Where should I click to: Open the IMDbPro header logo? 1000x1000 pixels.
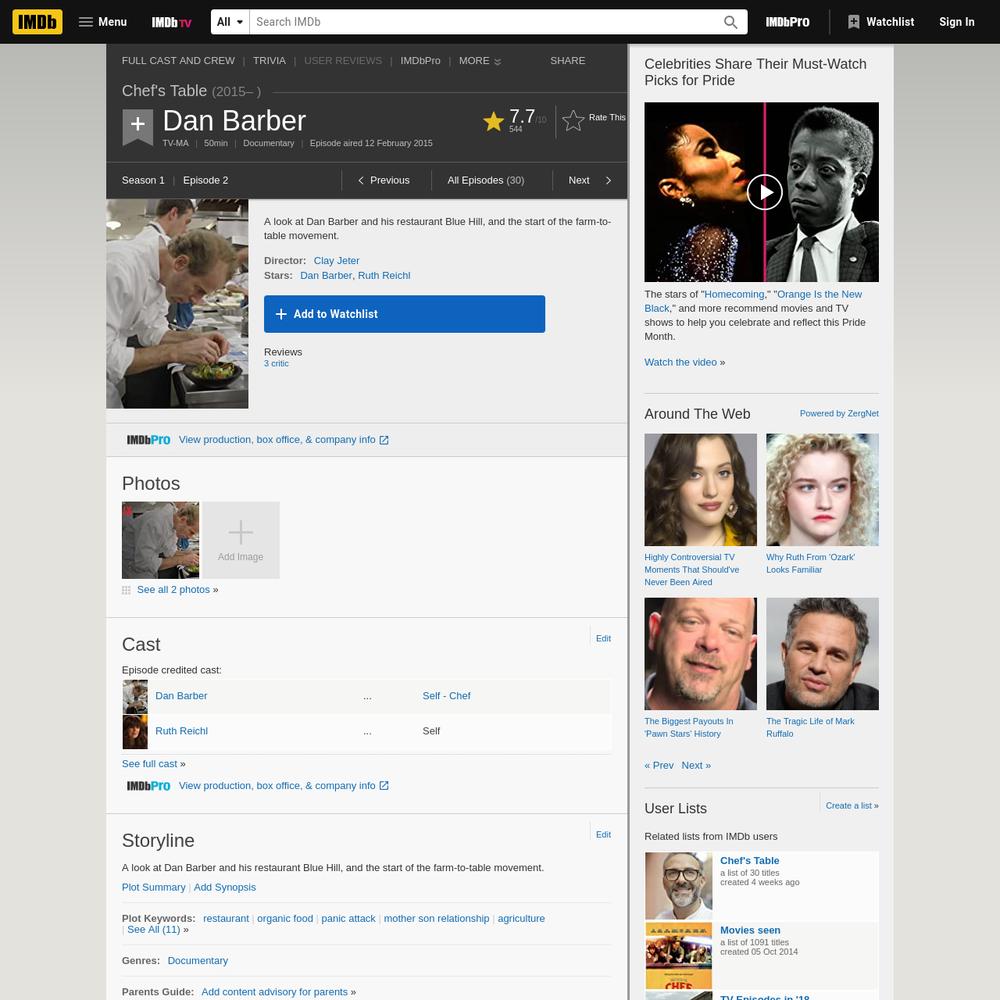coord(788,22)
